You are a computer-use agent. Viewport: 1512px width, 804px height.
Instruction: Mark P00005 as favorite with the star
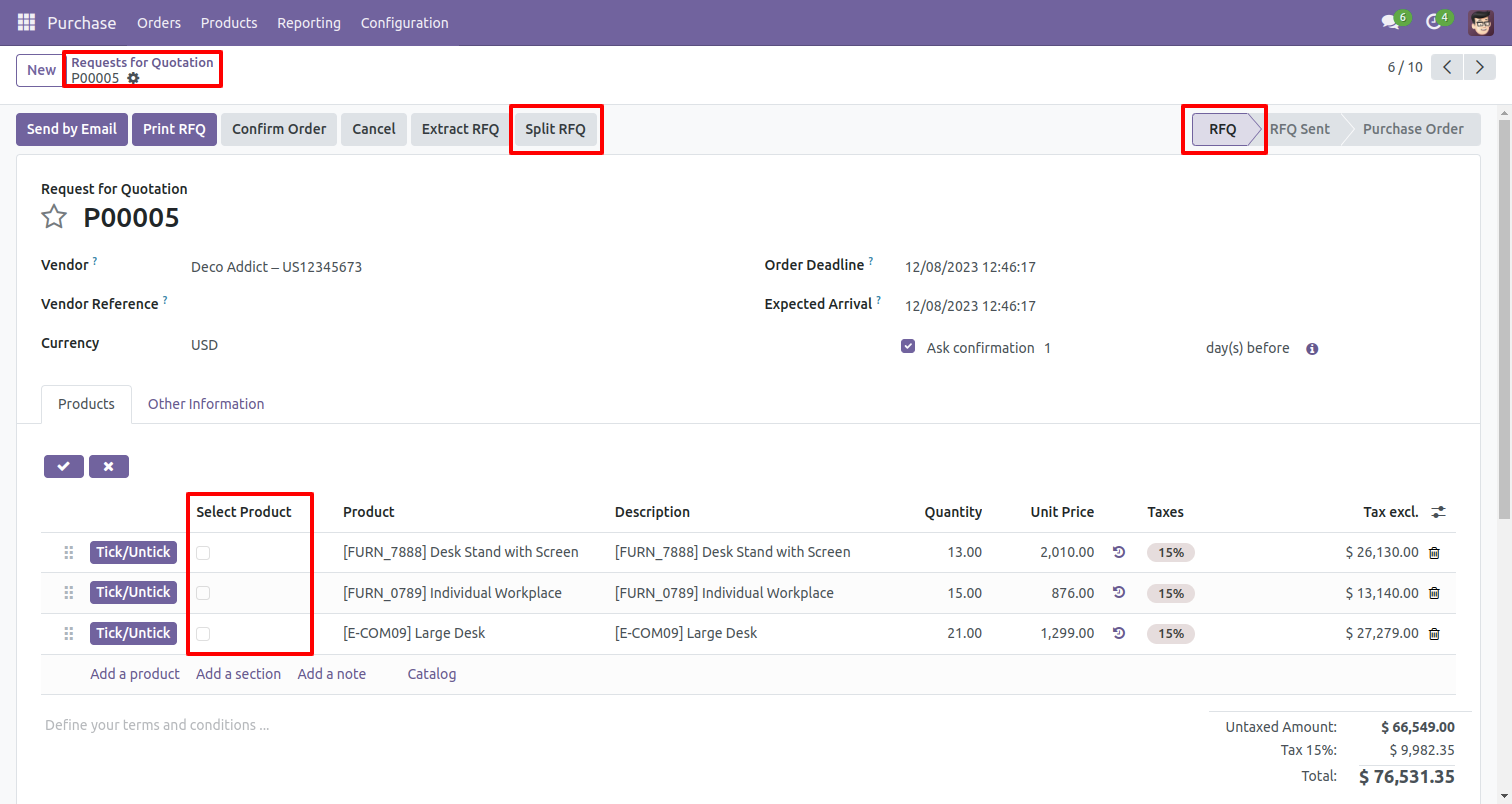point(54,217)
